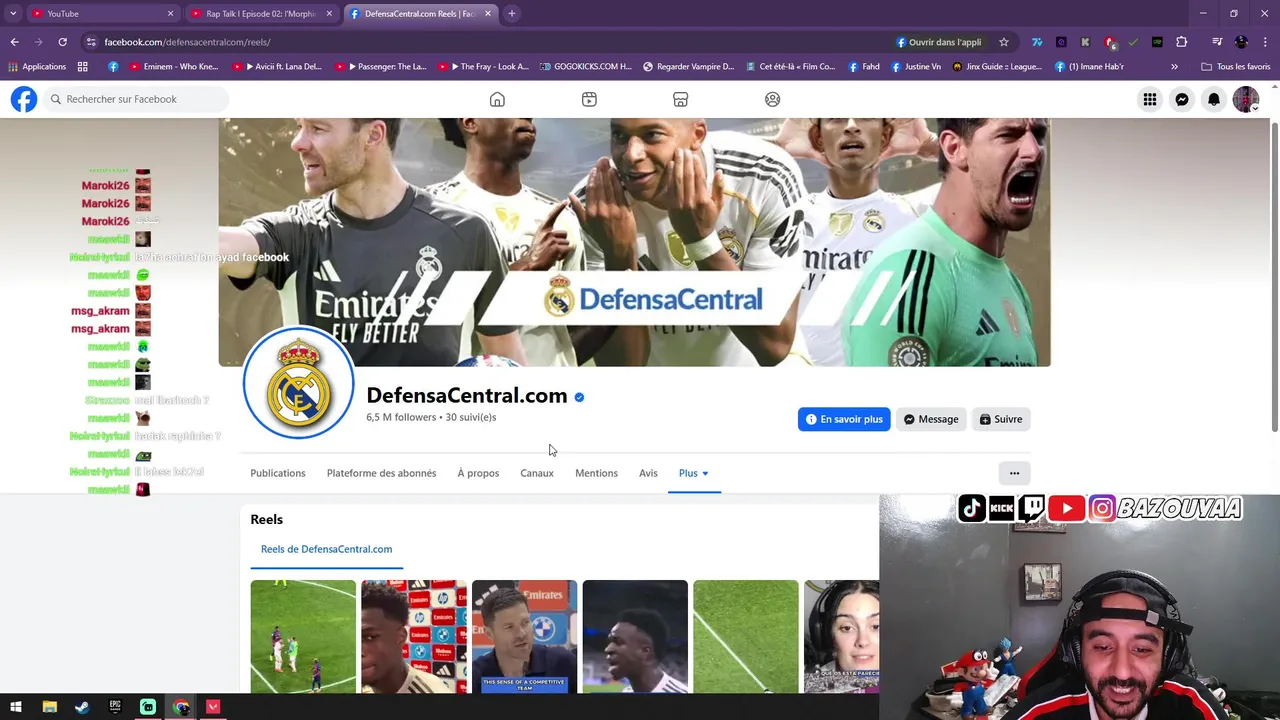
Task: Switch to the À propos tab
Action: (x=478, y=473)
